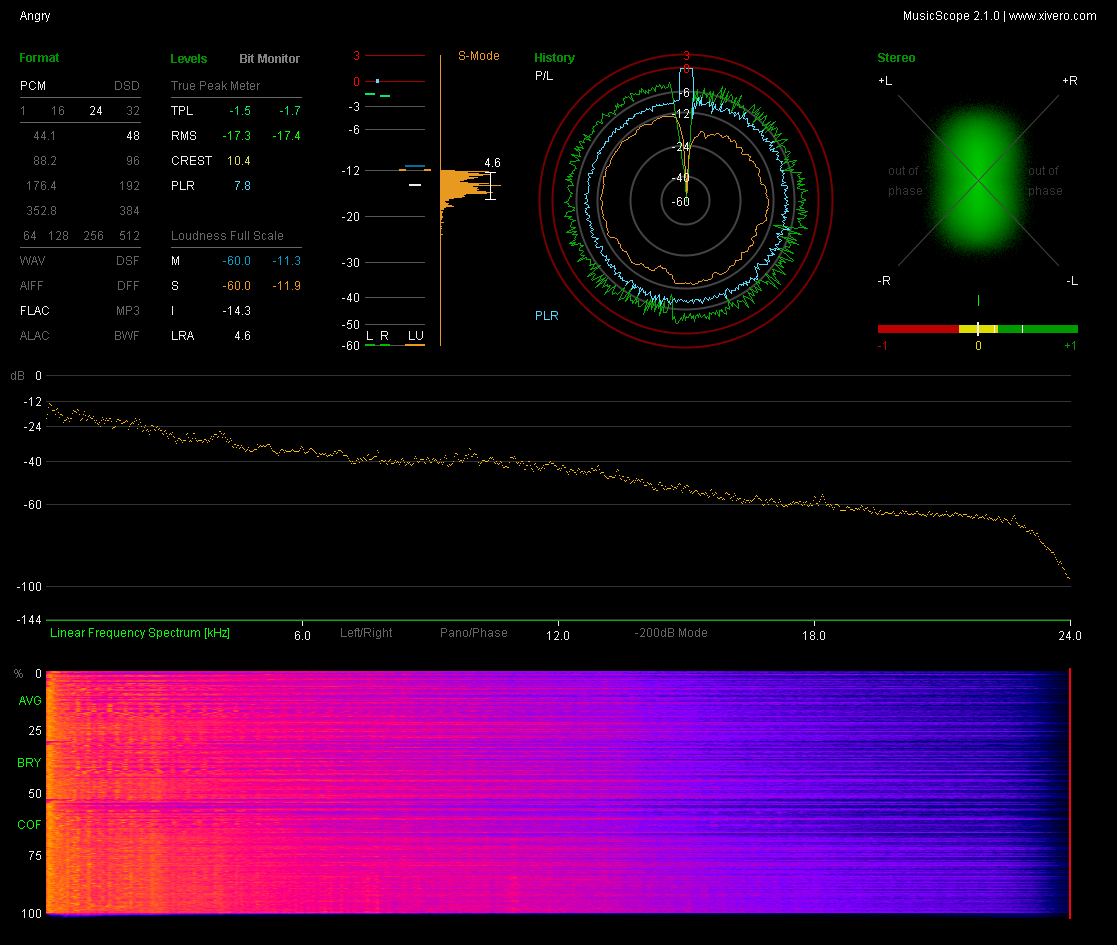The image size is (1117, 945).
Task: Click the Linear Frequency Spectrum [kHz] label
Action: point(140,633)
